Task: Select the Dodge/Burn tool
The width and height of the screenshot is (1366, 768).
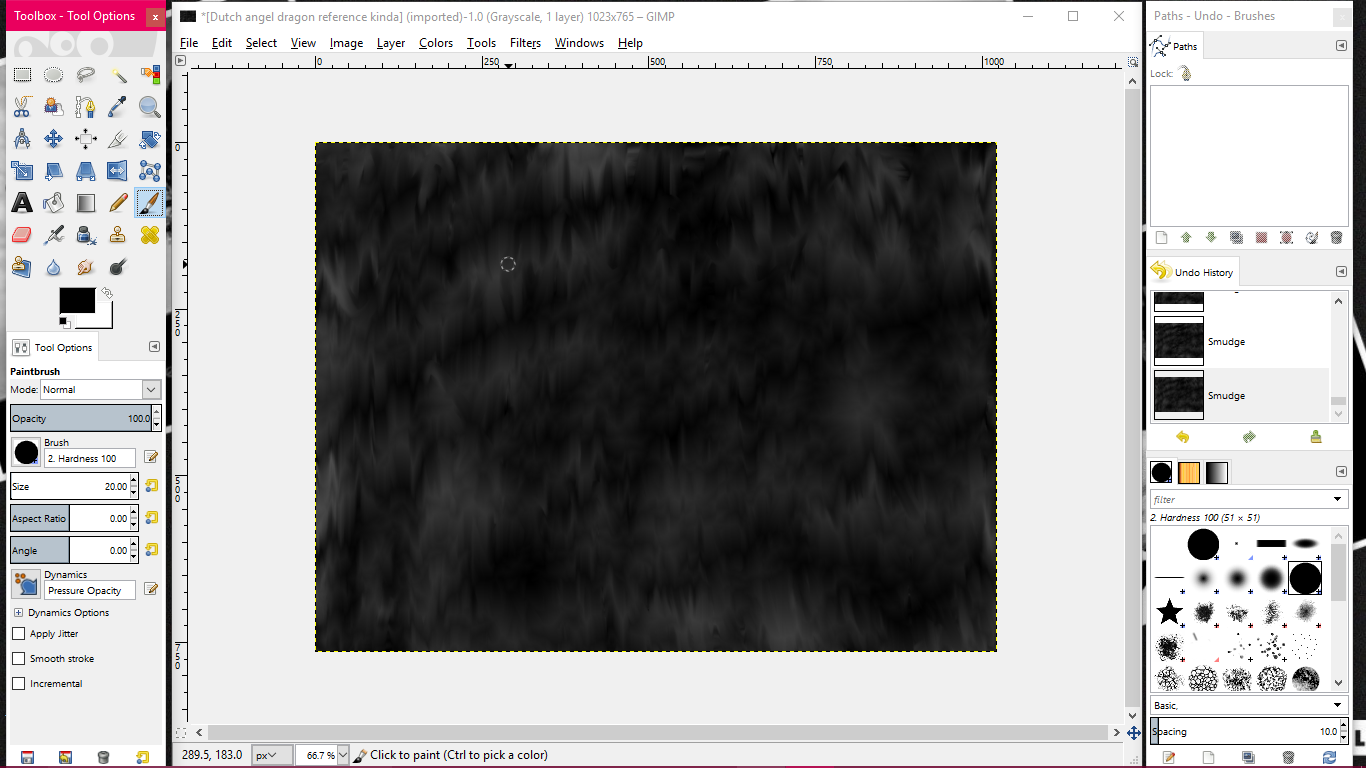Action: (x=118, y=267)
